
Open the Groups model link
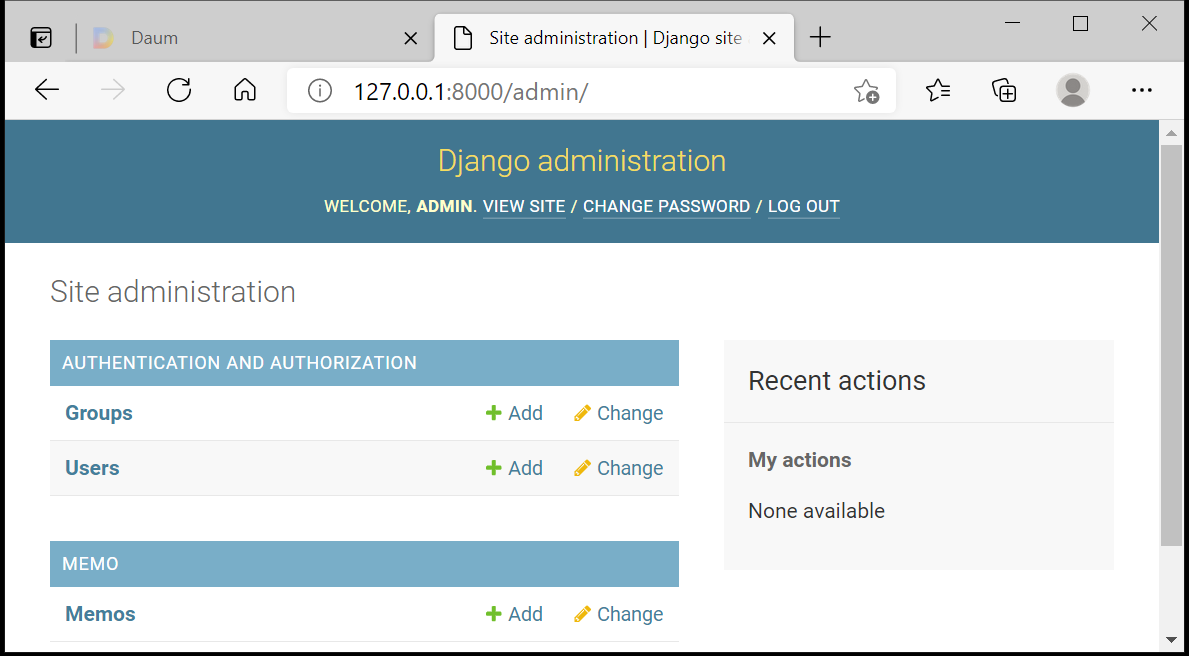(x=99, y=413)
